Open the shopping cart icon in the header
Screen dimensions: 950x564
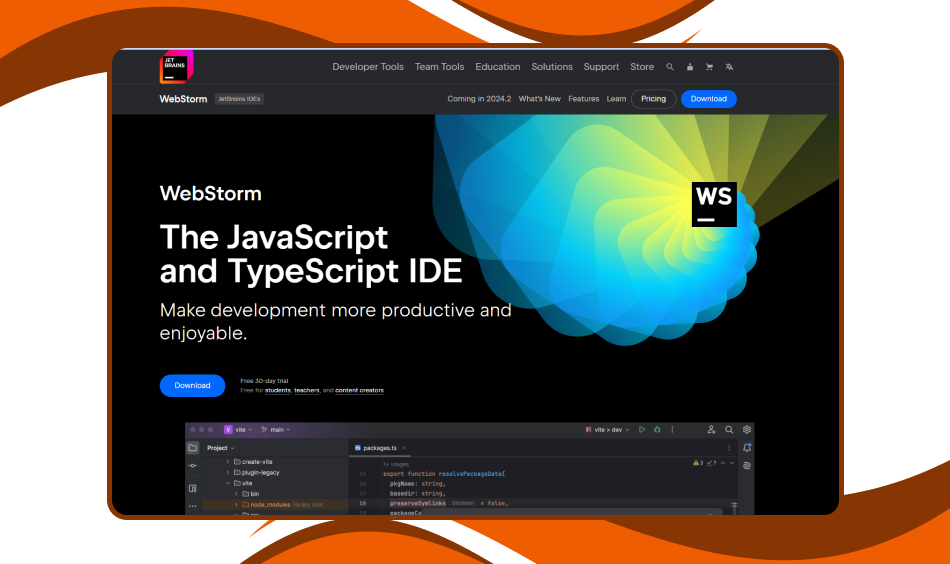click(x=709, y=67)
